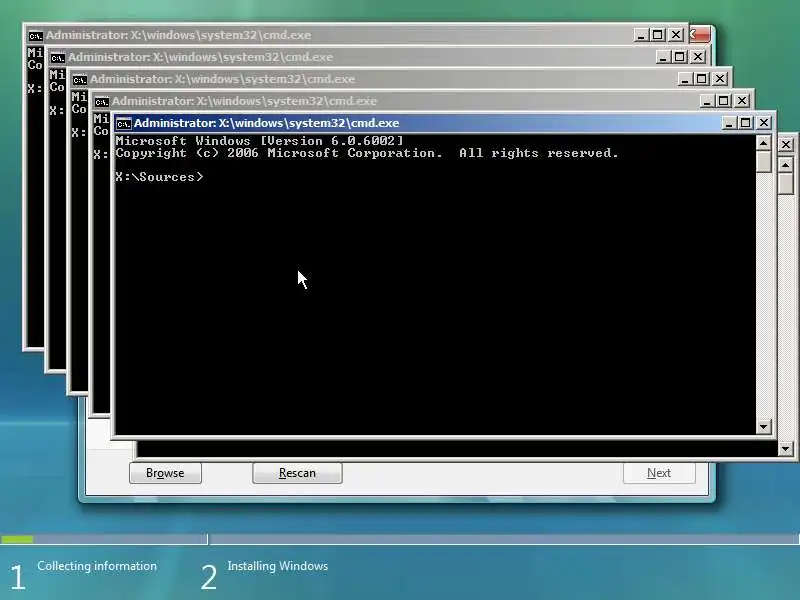The height and width of the screenshot is (600, 800).
Task: Minimize the cmd window directly behind the active one
Action: pyautogui.click(x=707, y=101)
